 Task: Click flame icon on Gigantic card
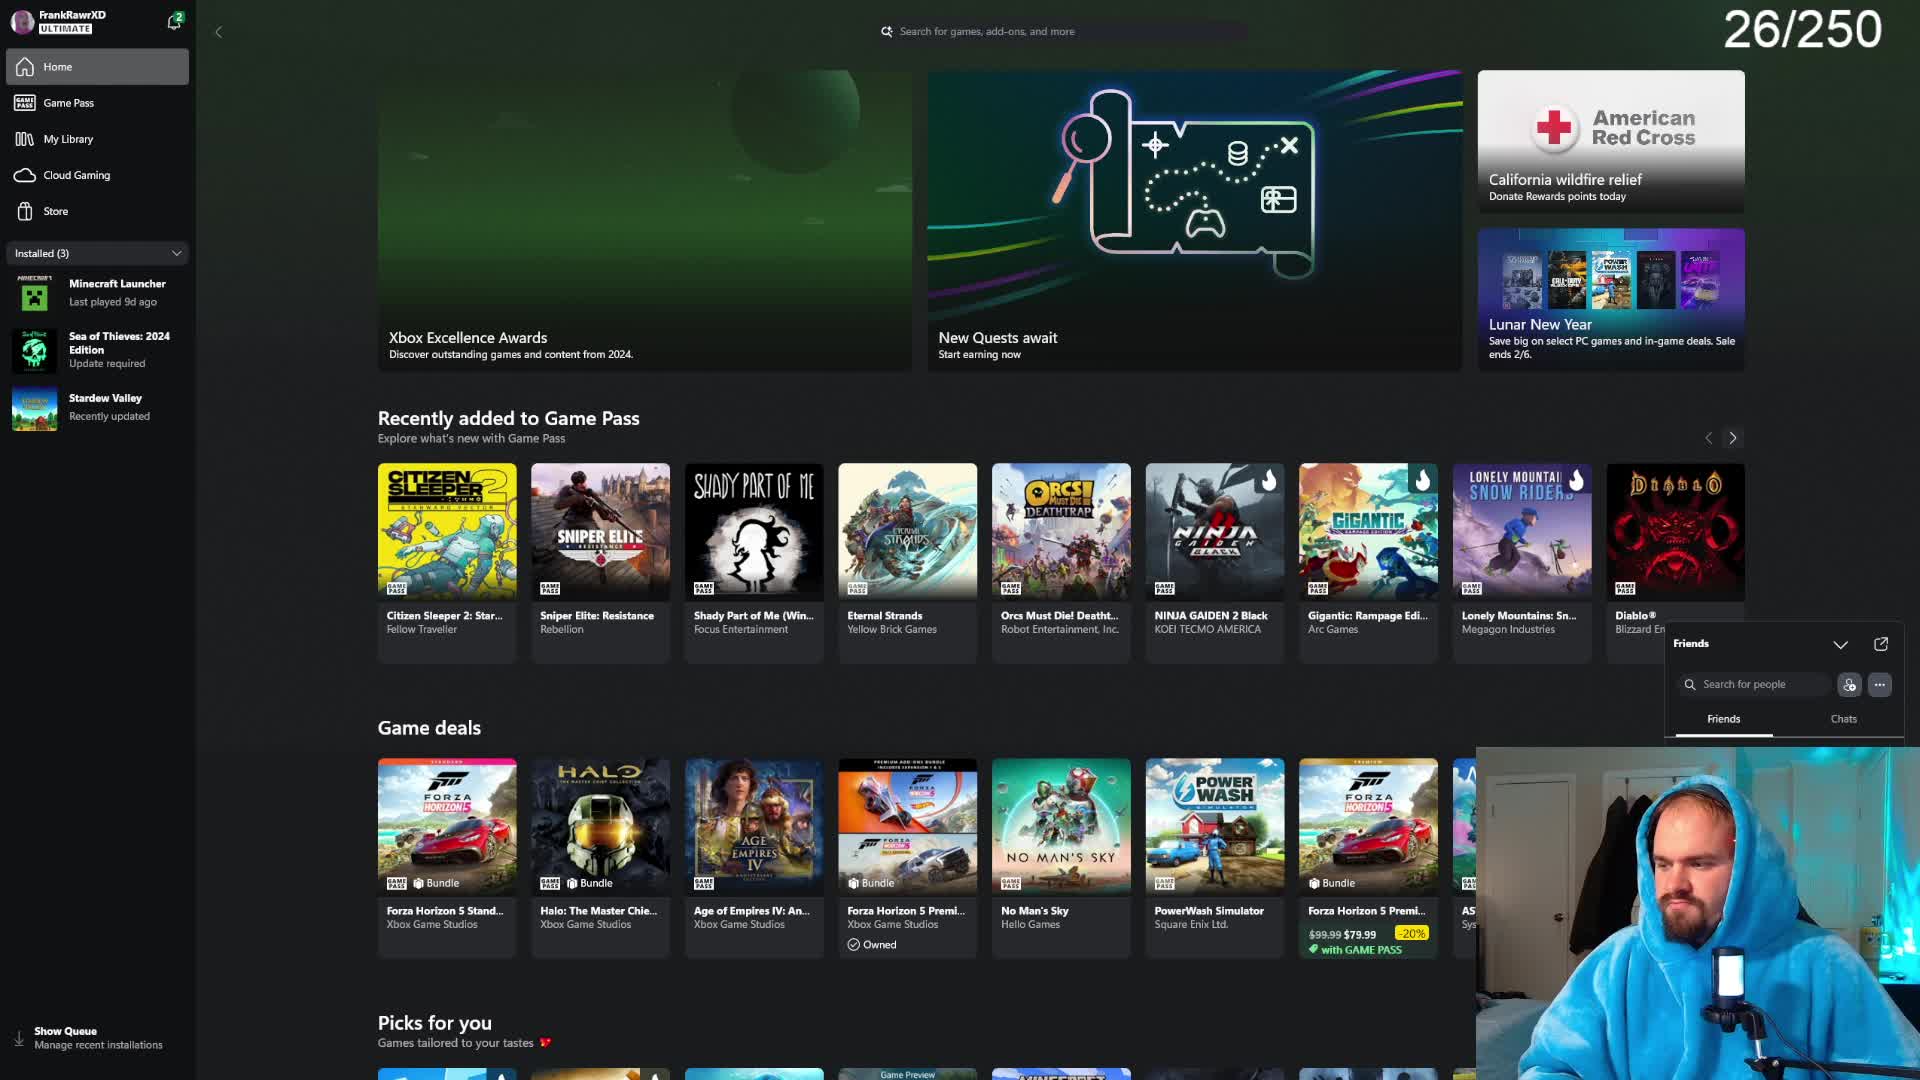click(1421, 480)
